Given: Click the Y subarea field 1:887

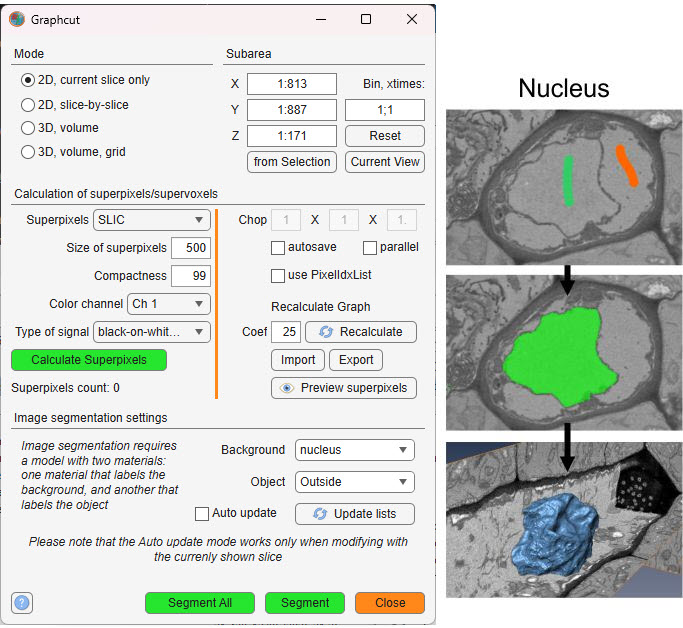Looking at the screenshot, I should coord(292,110).
